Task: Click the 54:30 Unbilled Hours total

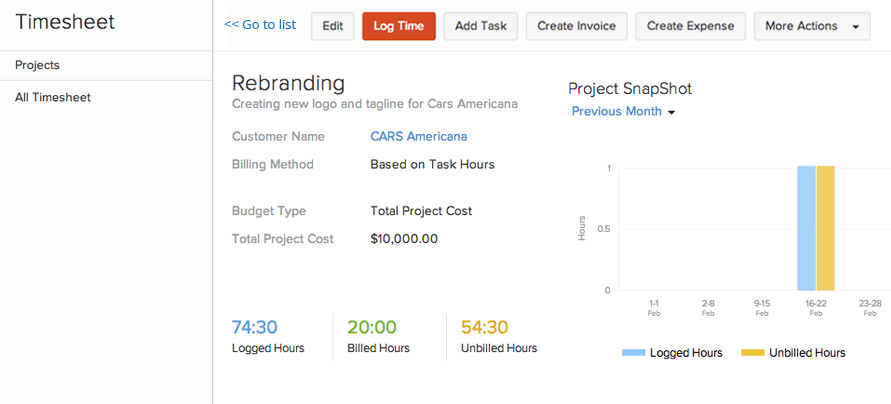Action: (485, 327)
